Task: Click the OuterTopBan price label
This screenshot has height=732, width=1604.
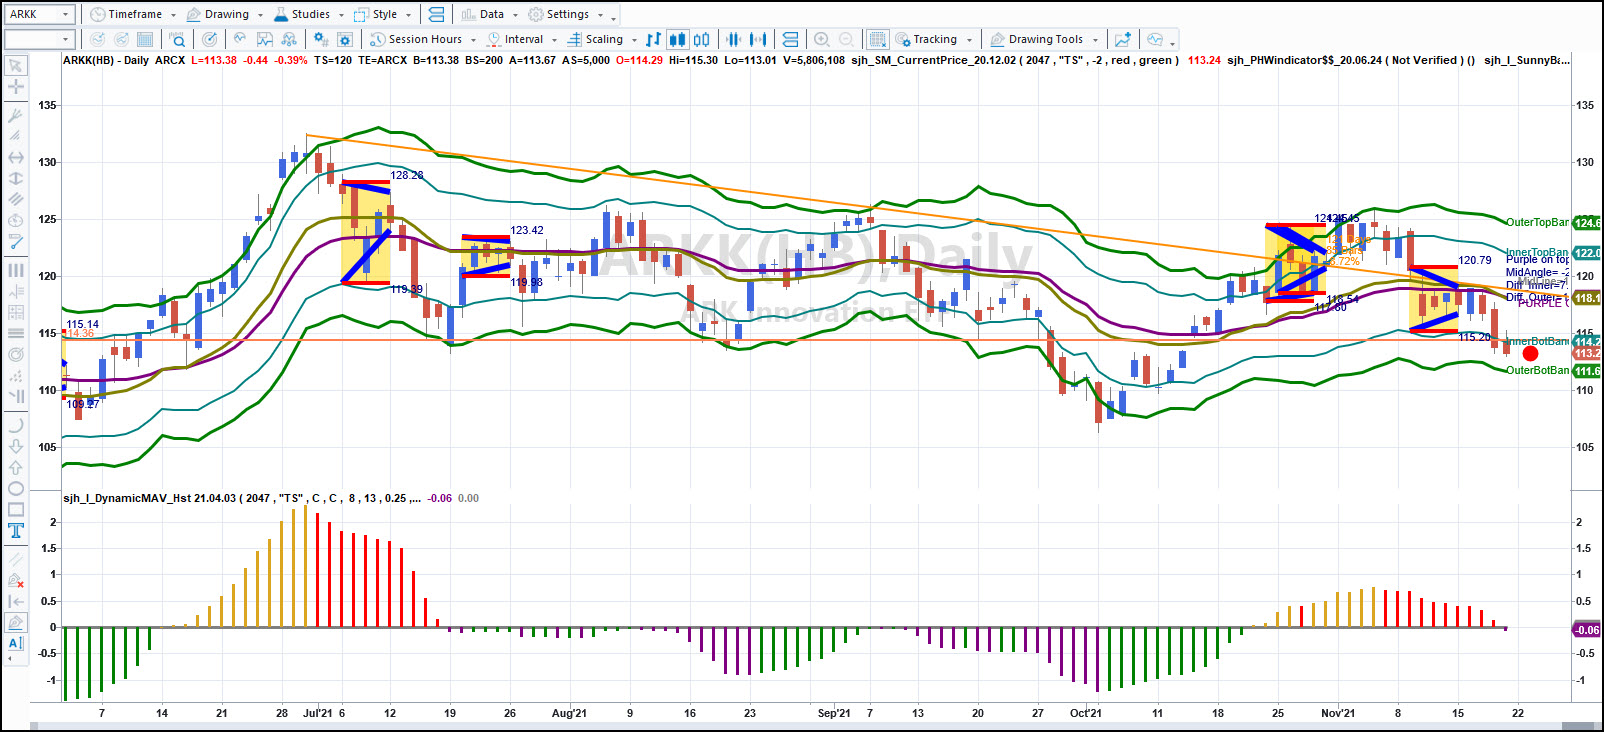Action: point(1537,222)
